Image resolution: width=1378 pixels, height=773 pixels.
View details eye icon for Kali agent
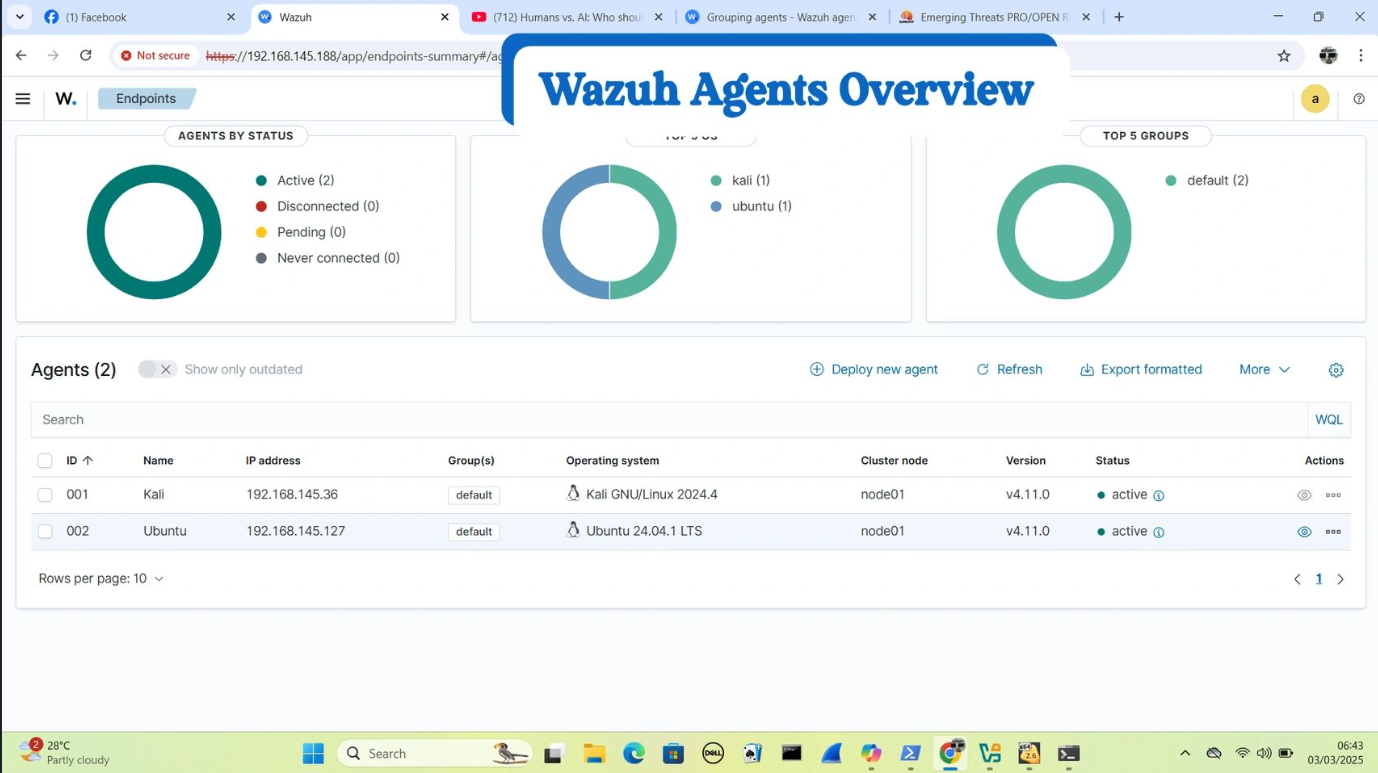(x=1304, y=495)
